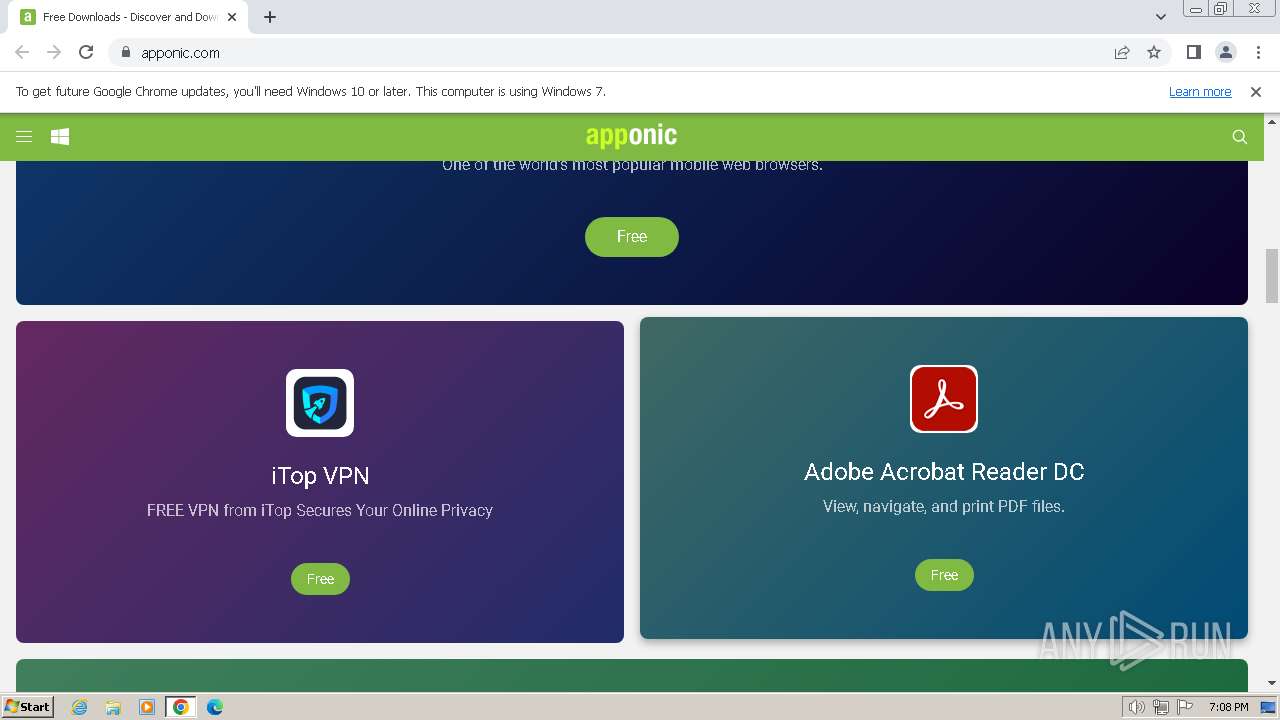The height and width of the screenshot is (720, 1280).
Task: Launch Internet Explorer from taskbar
Action: [x=80, y=707]
